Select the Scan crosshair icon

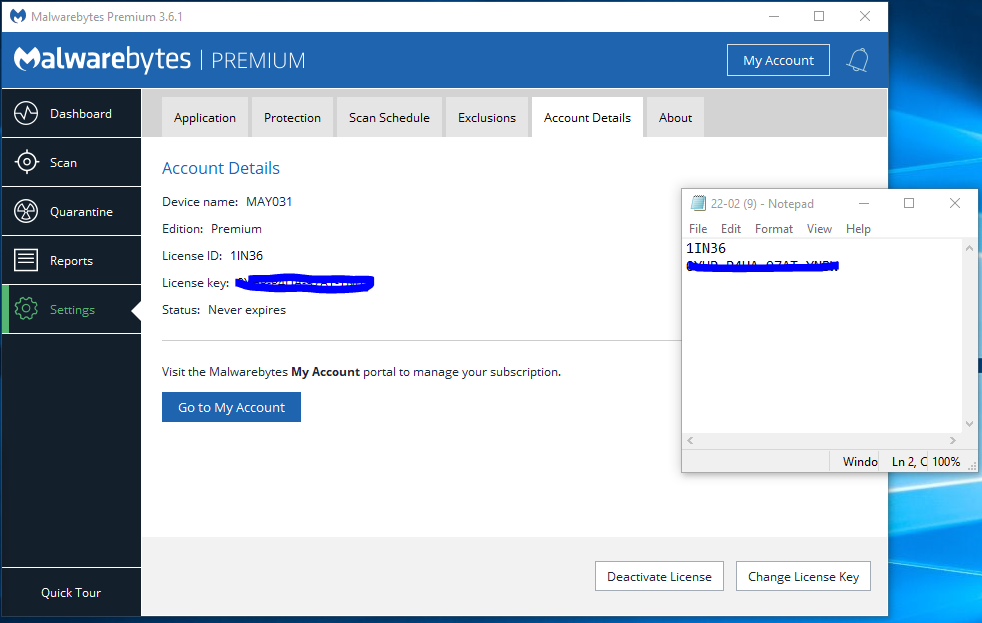tap(26, 162)
